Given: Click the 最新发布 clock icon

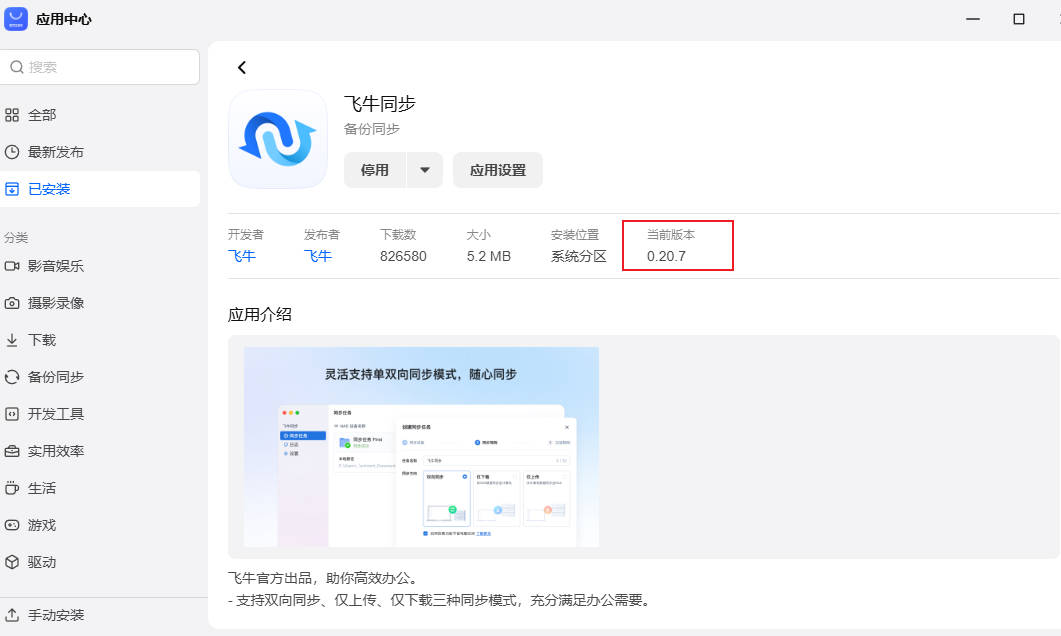Looking at the screenshot, I should point(12,152).
